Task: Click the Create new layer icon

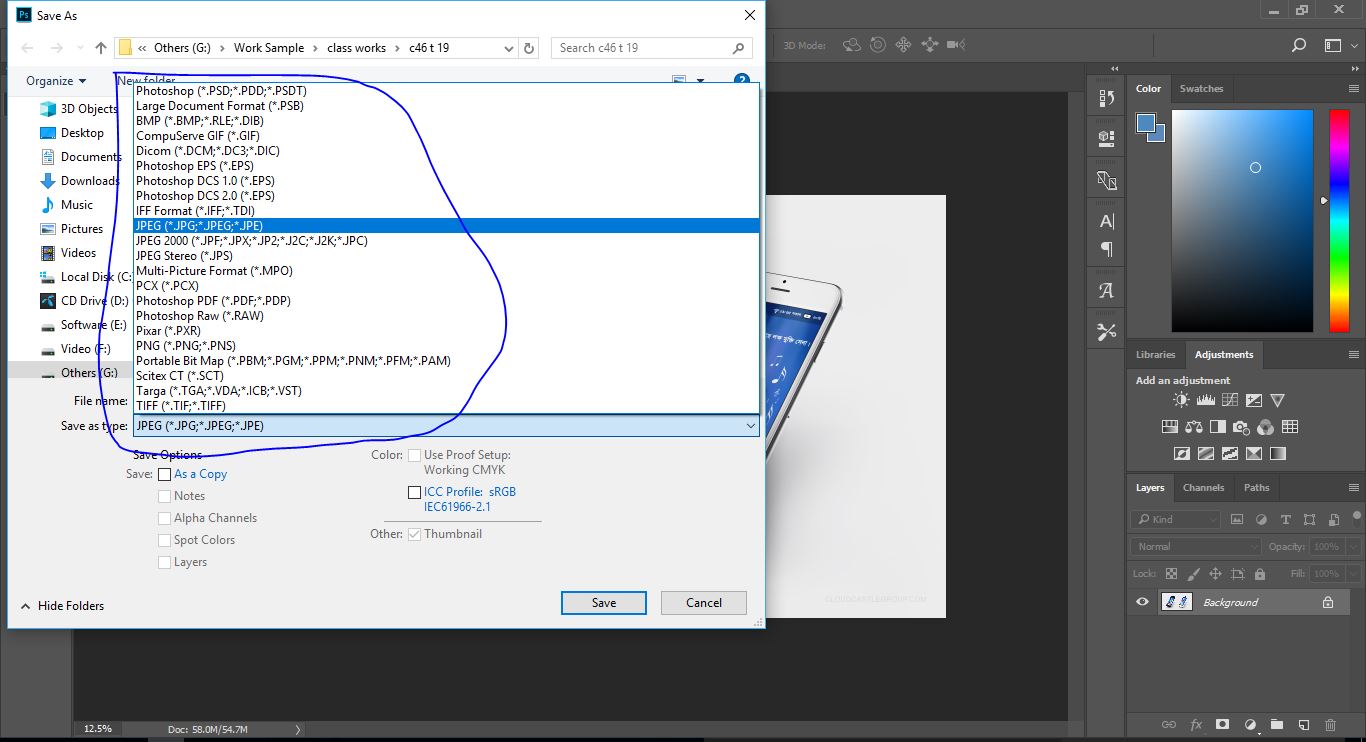Action: (1304, 725)
